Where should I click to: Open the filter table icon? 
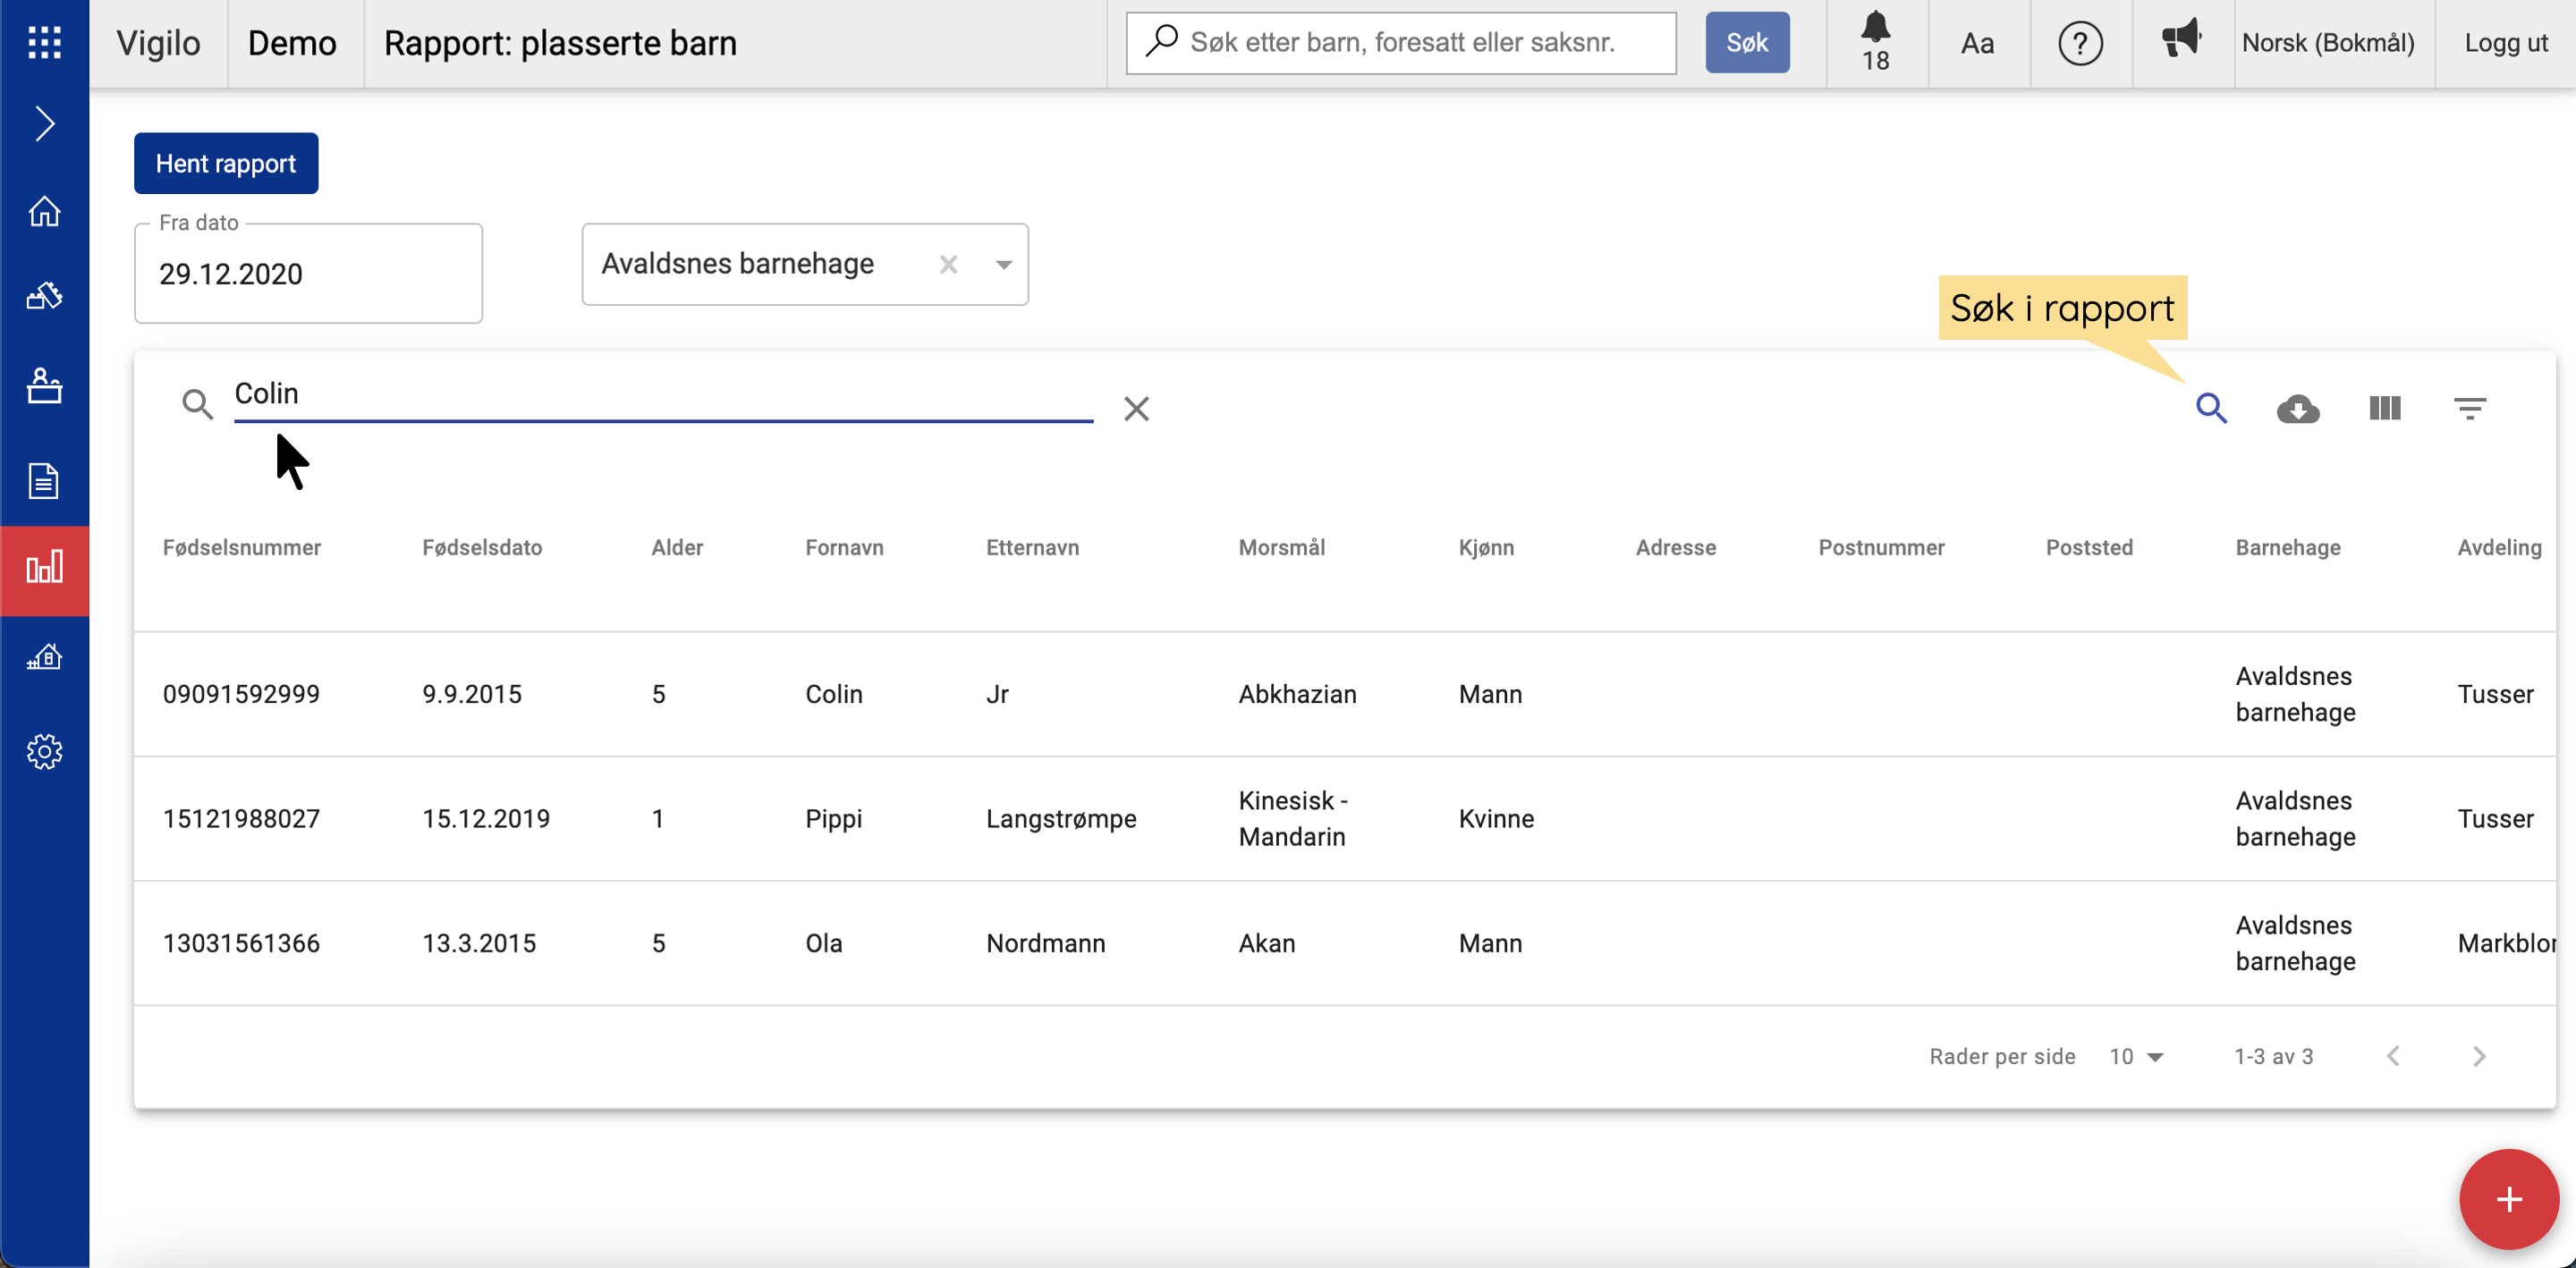pos(2469,408)
